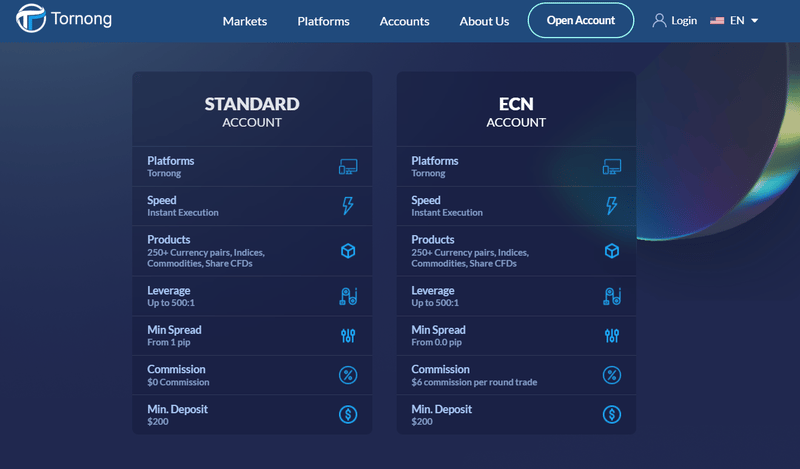Click '$0 Commission' text

coord(178,382)
